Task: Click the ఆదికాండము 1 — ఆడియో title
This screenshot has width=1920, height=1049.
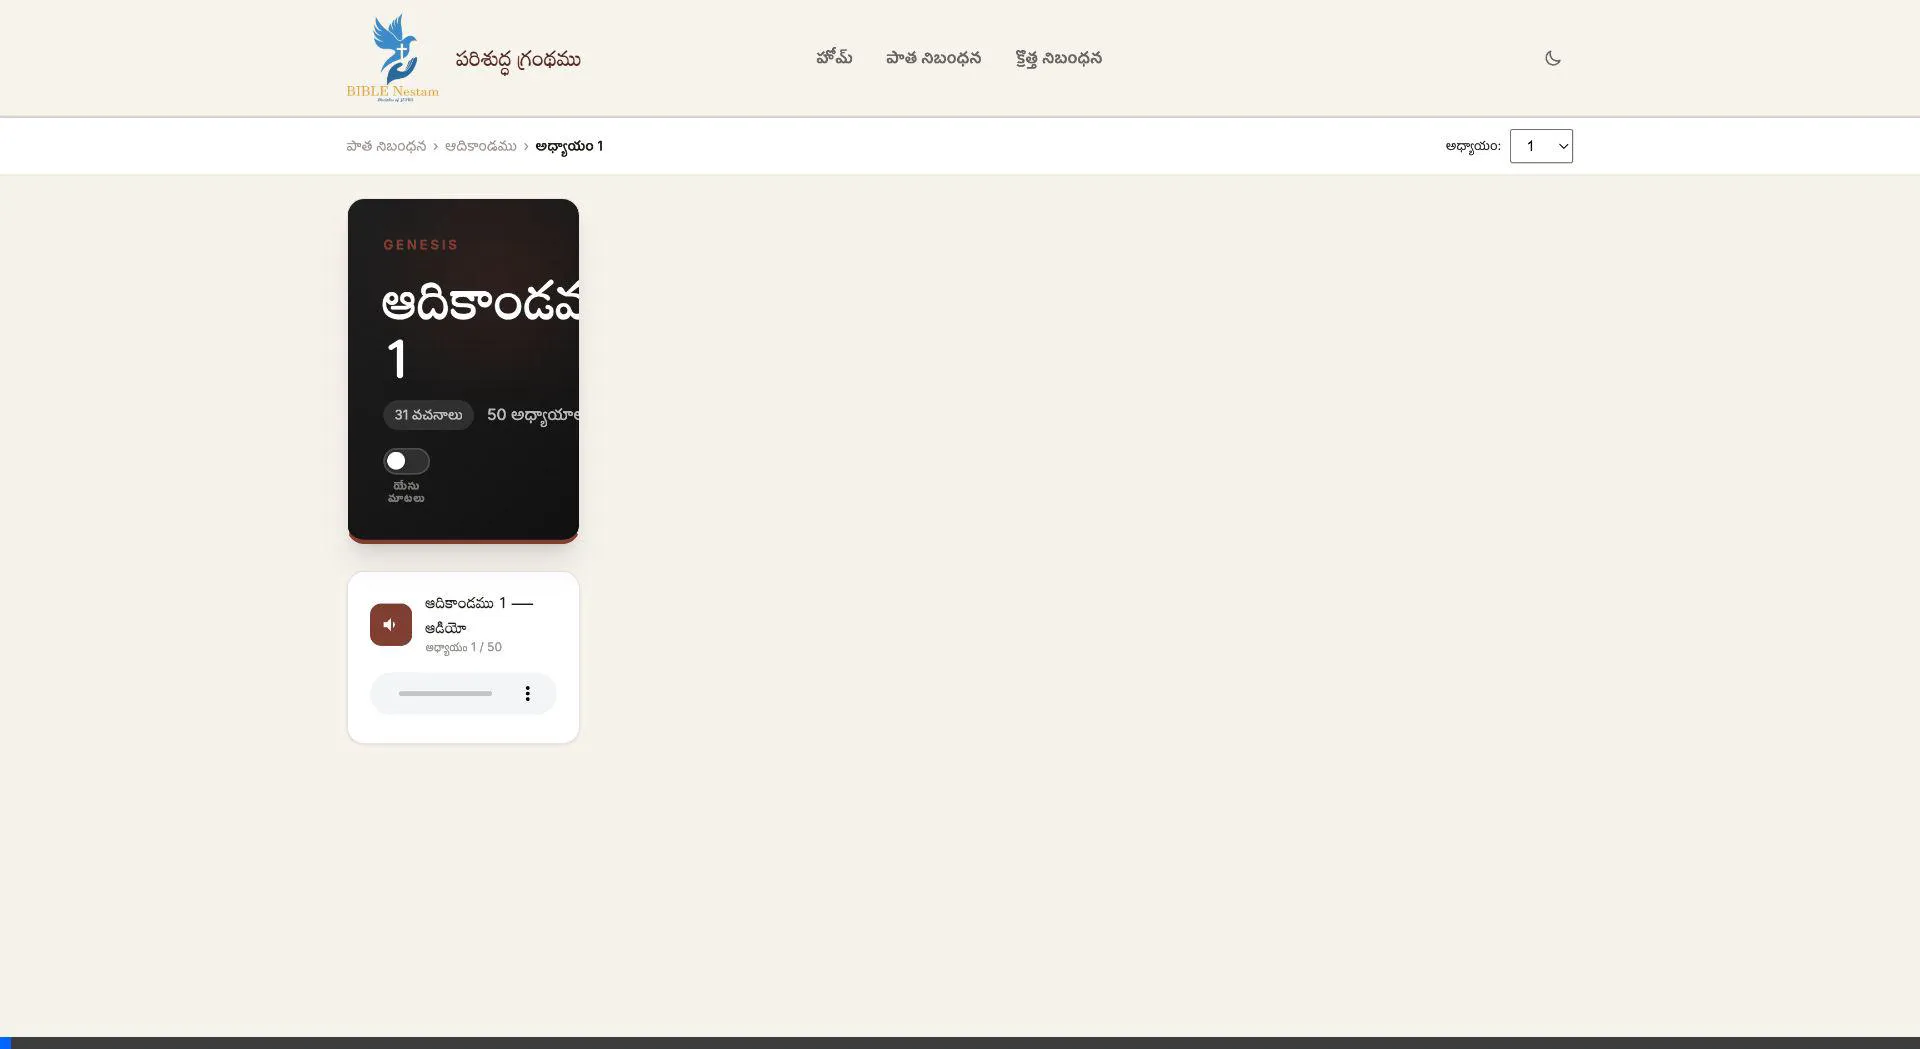Action: click(478, 615)
